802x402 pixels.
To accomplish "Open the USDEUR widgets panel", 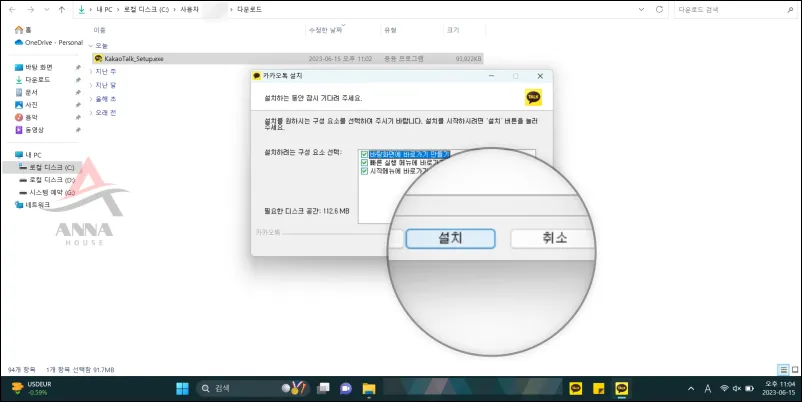I will 32,389.
